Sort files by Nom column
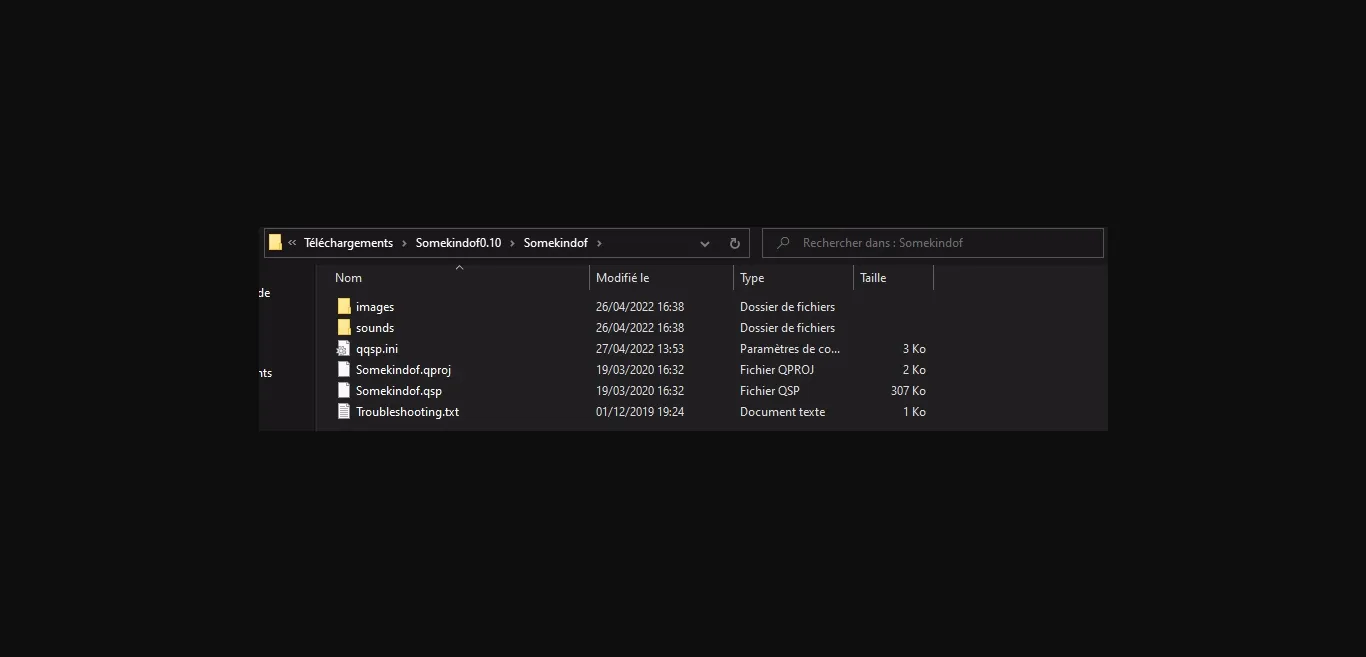This screenshot has height=657, width=1366. click(349, 278)
